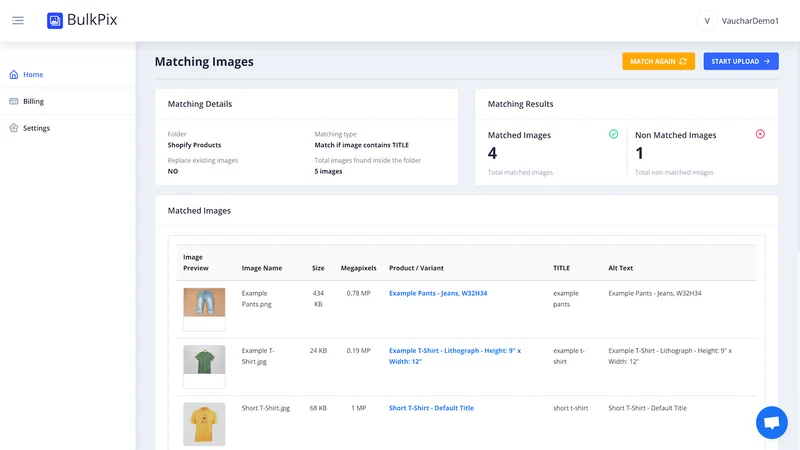Click the Image Name column header
The image size is (800, 450).
click(262, 268)
